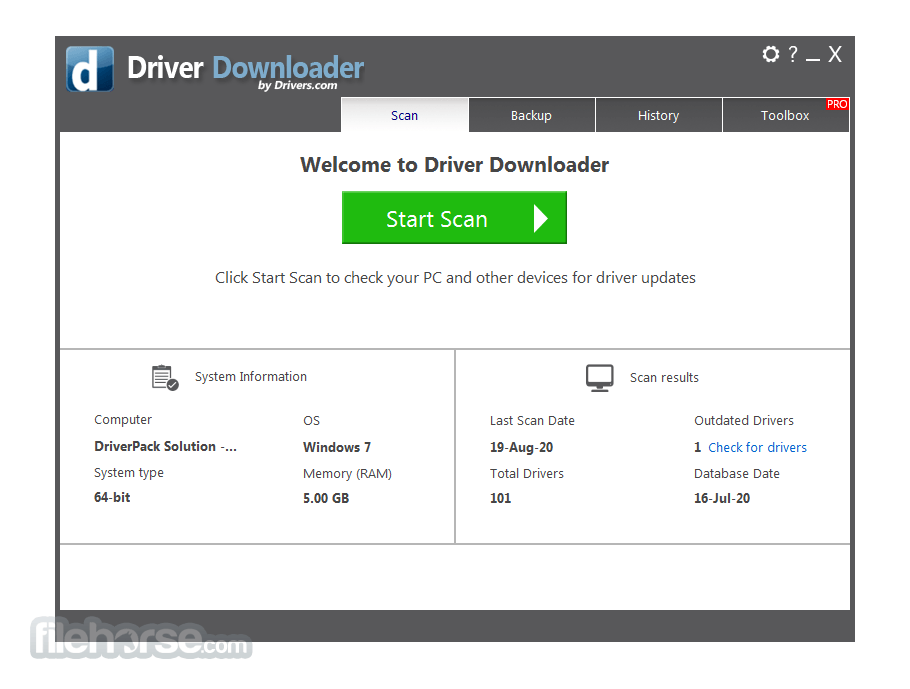Click the OS label
Viewport: 910px width, 689px height.
click(x=311, y=421)
